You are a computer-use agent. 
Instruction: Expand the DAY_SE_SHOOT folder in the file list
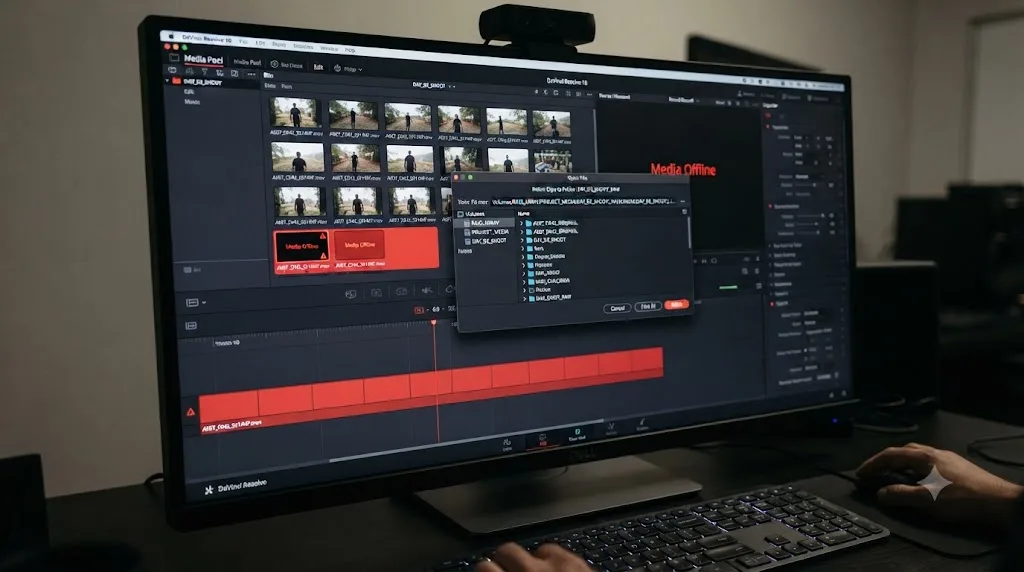522,240
